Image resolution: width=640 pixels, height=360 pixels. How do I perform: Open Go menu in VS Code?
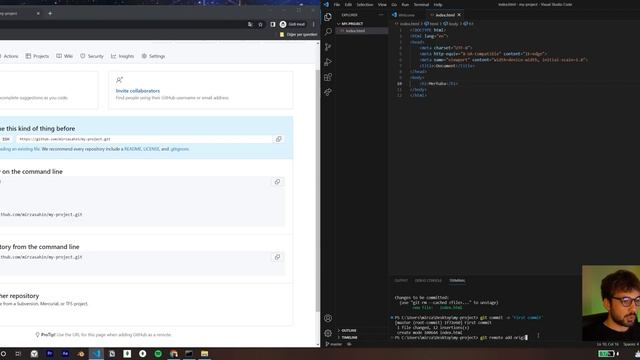click(x=394, y=4)
